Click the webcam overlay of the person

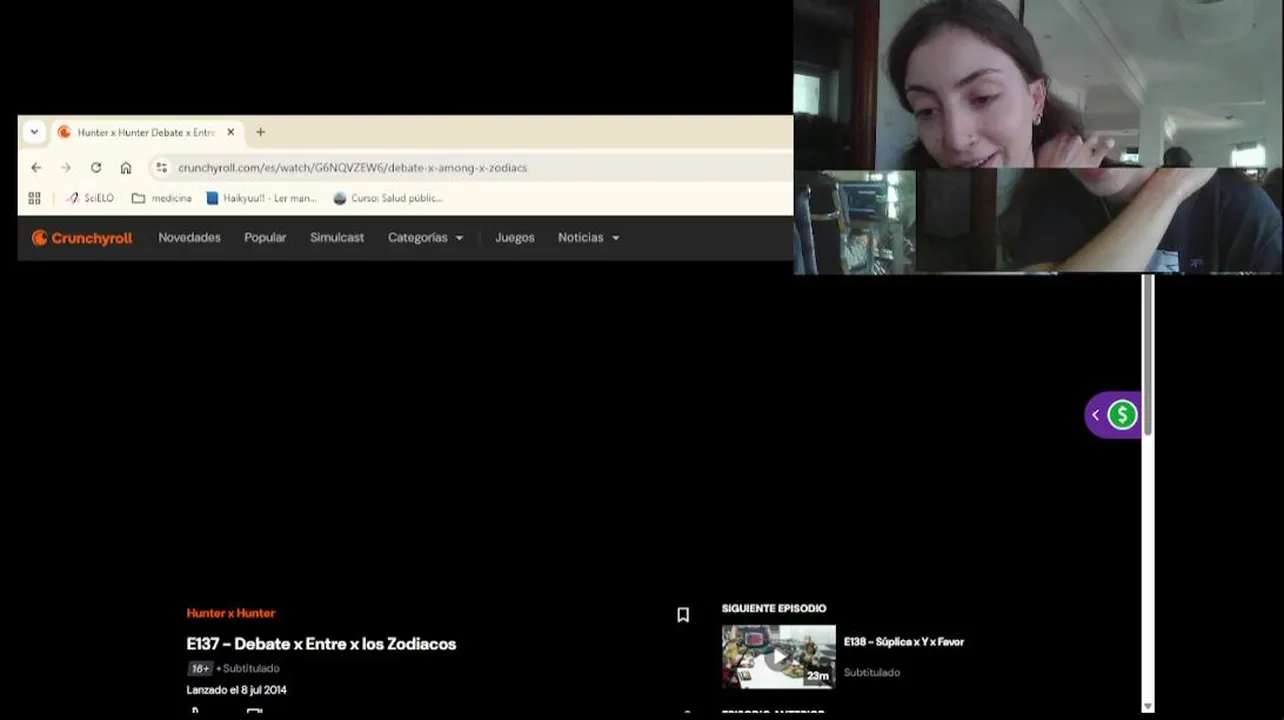pyautogui.click(x=1038, y=136)
